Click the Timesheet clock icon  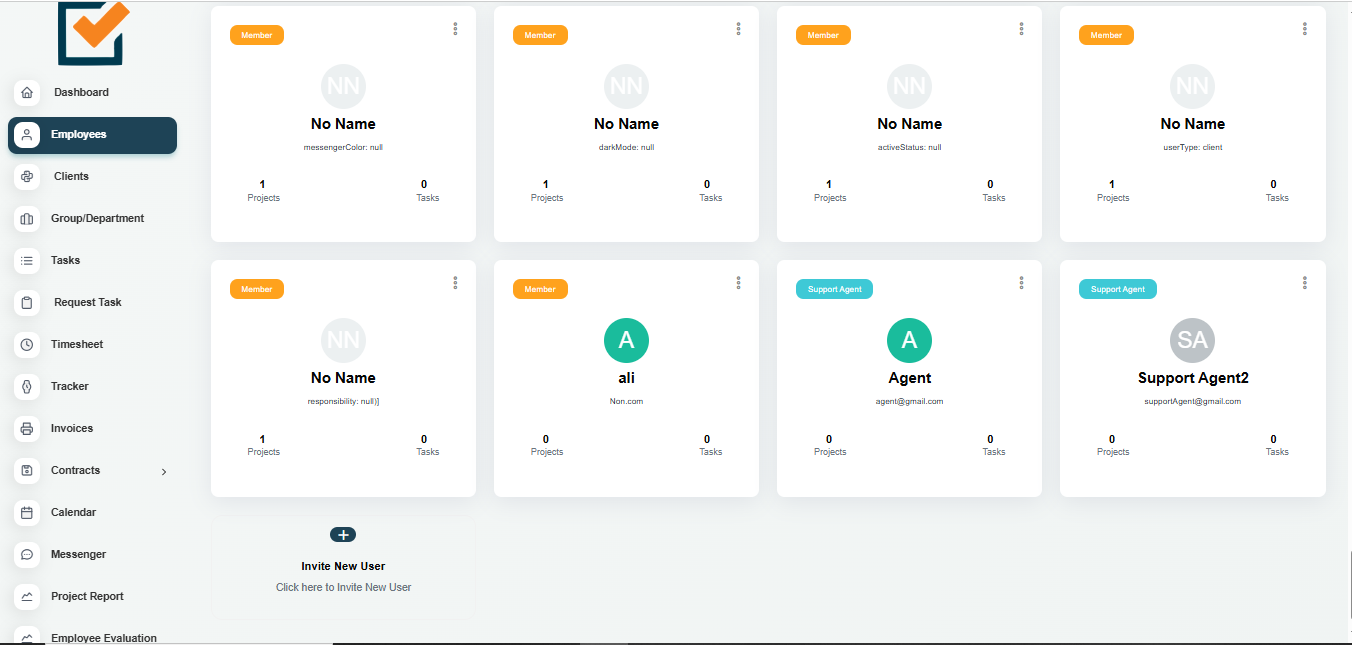[x=27, y=344]
